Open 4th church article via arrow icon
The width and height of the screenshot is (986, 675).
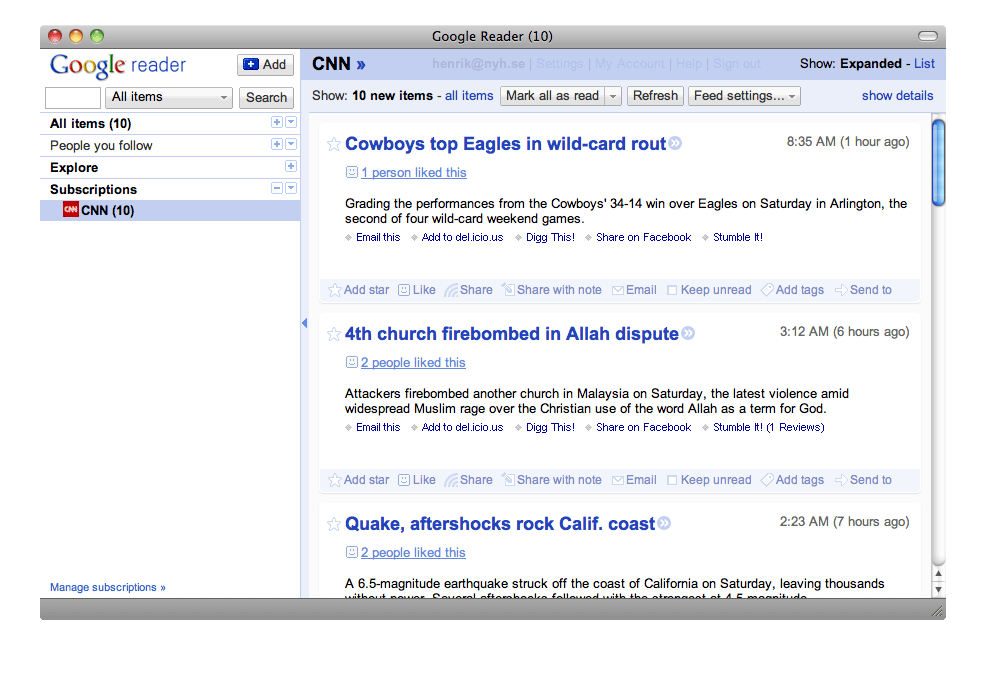coord(689,333)
